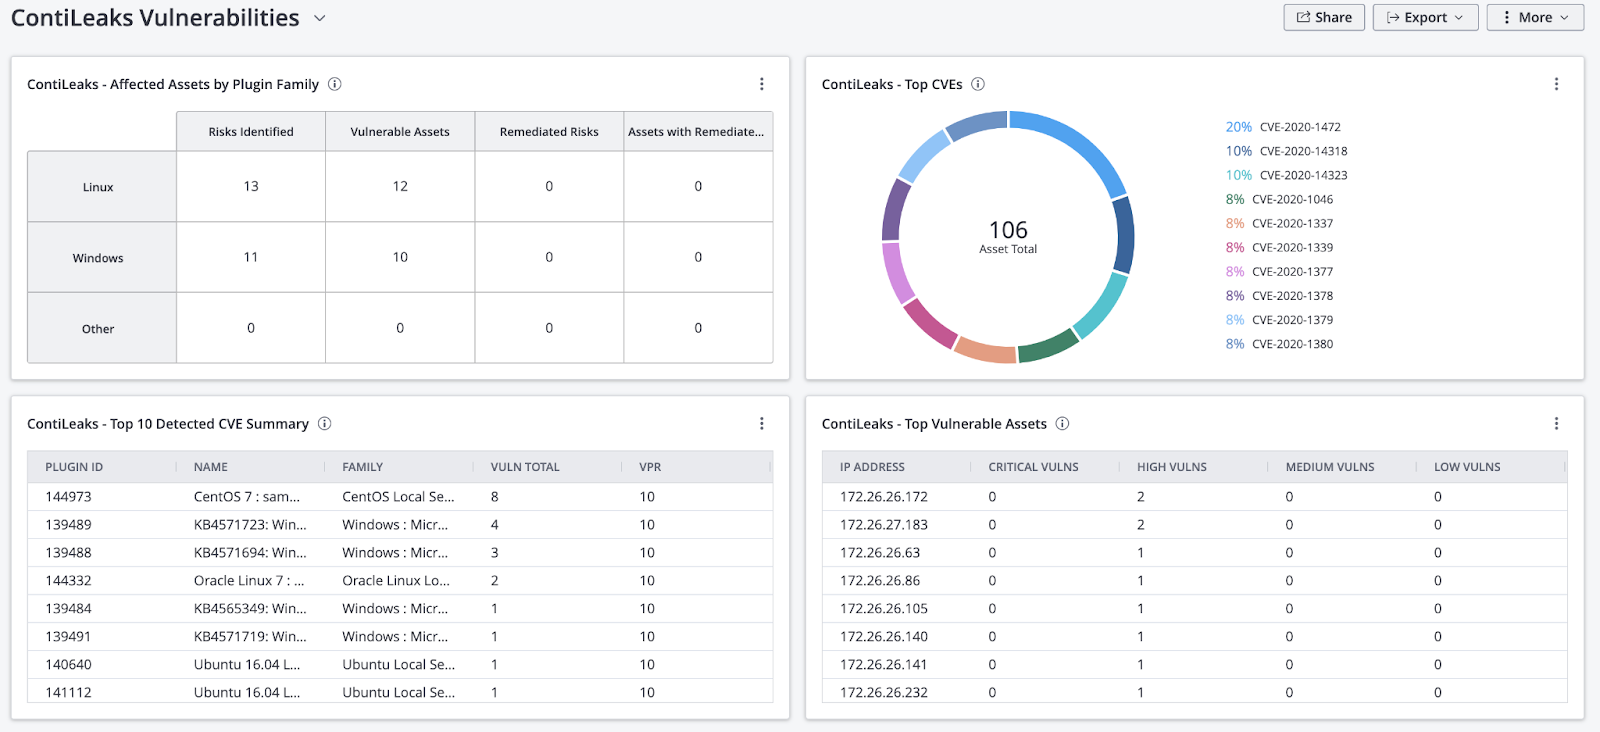Click the Assets with Remediate... column header
Screen dimensions: 1600x732
coord(698,132)
